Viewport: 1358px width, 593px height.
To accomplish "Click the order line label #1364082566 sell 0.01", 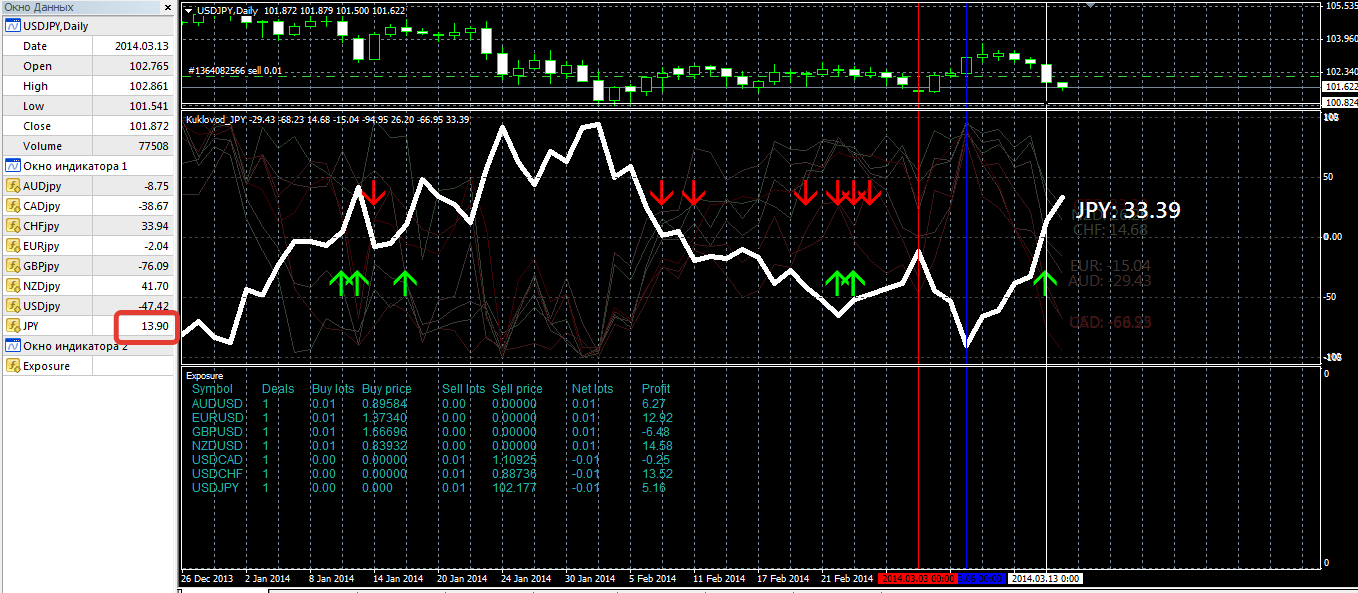I will [235, 70].
